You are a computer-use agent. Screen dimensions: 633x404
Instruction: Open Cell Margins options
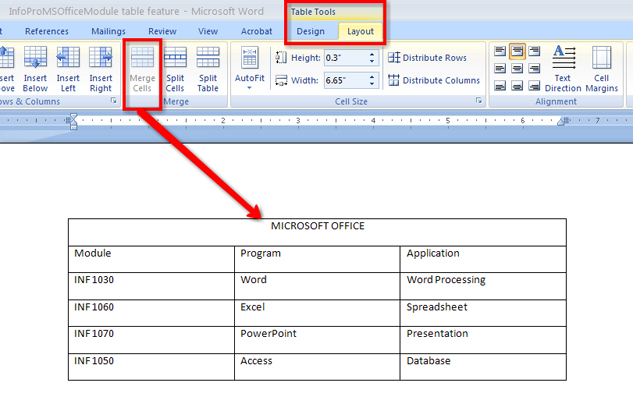pos(602,69)
